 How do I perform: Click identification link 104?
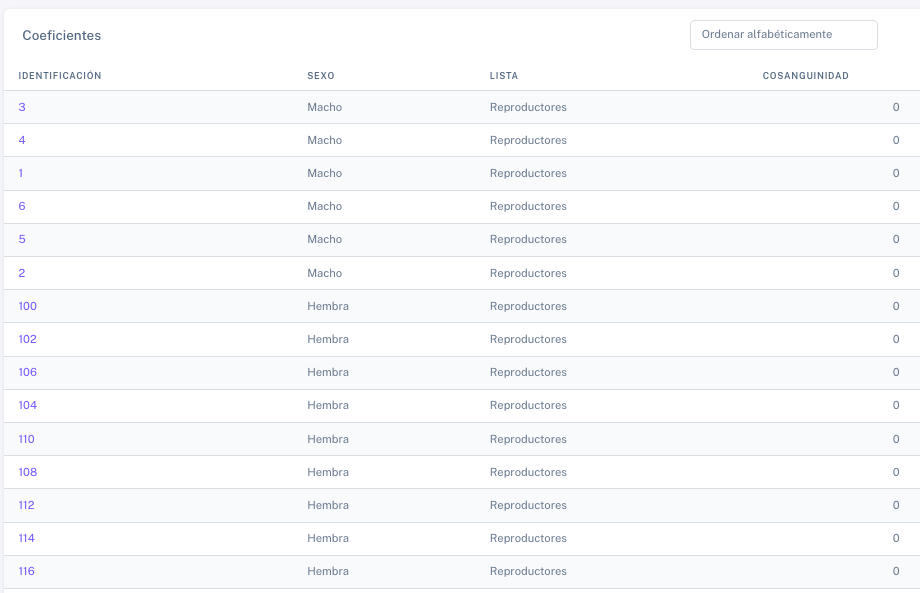click(28, 405)
